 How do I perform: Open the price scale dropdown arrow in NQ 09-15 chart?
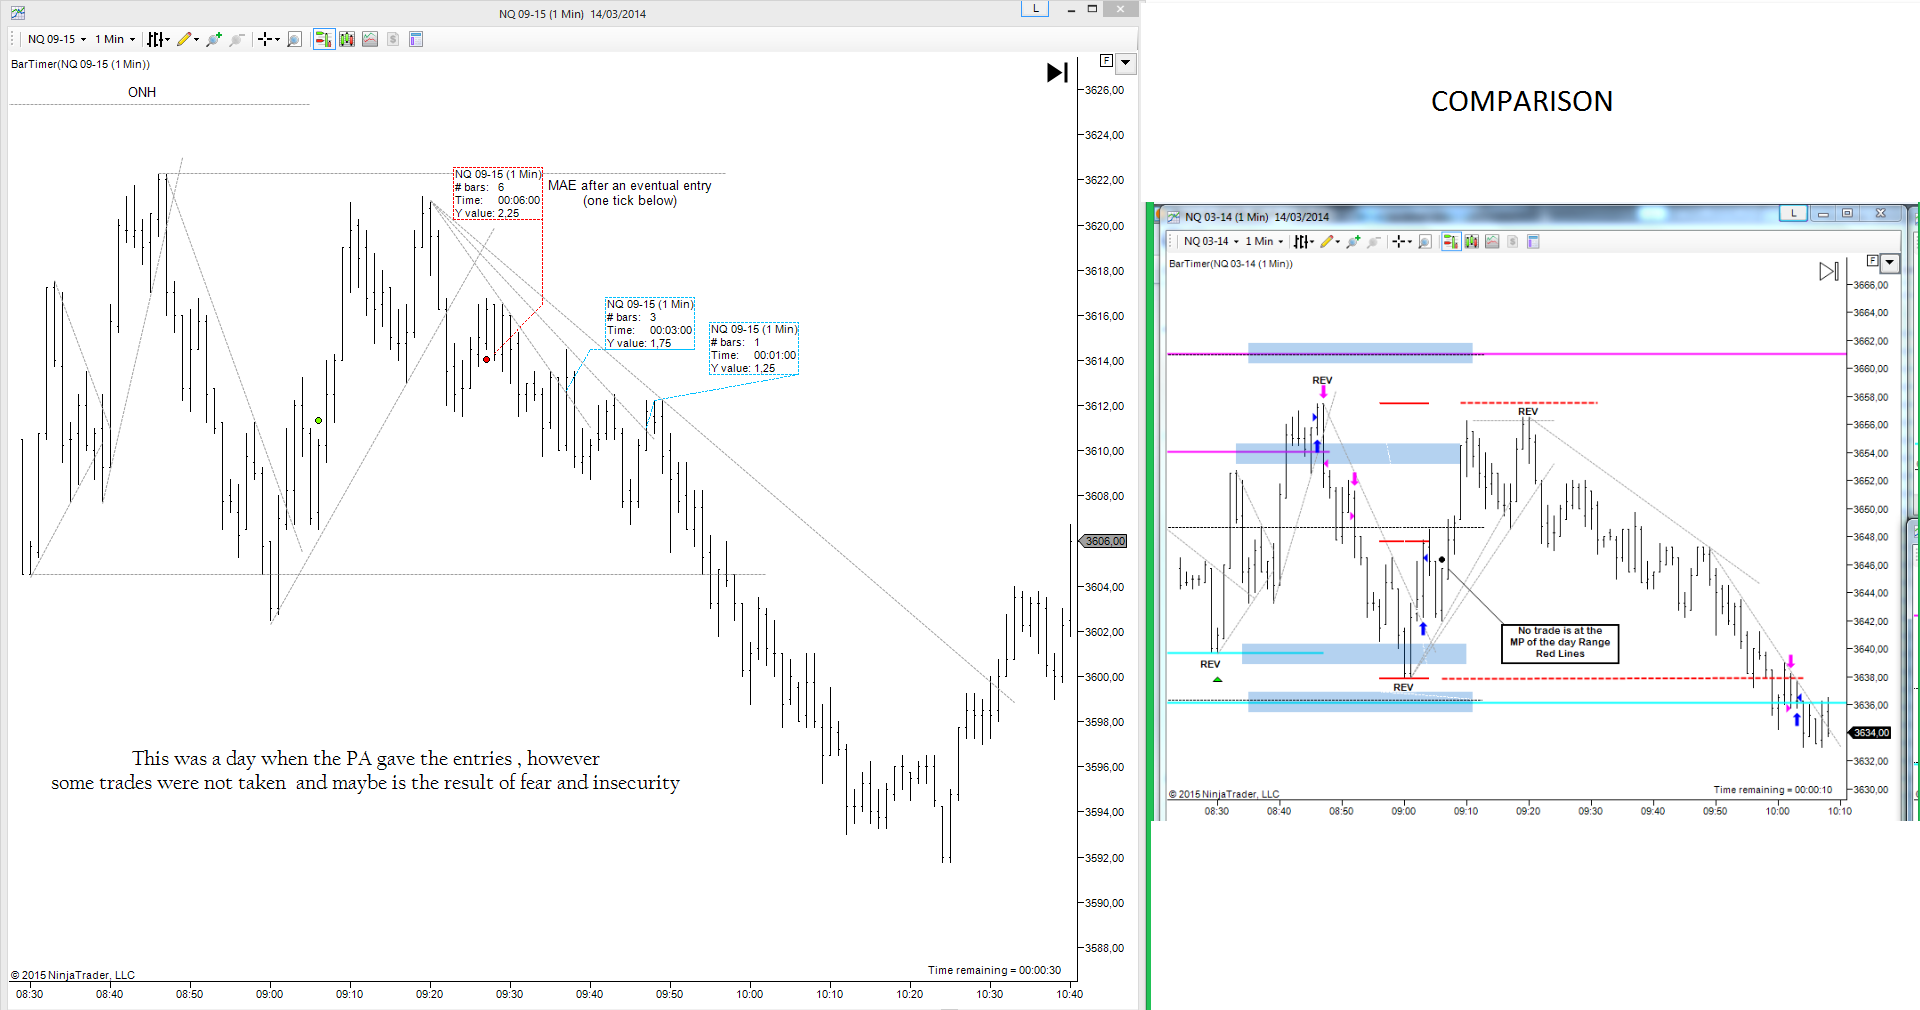click(1126, 63)
